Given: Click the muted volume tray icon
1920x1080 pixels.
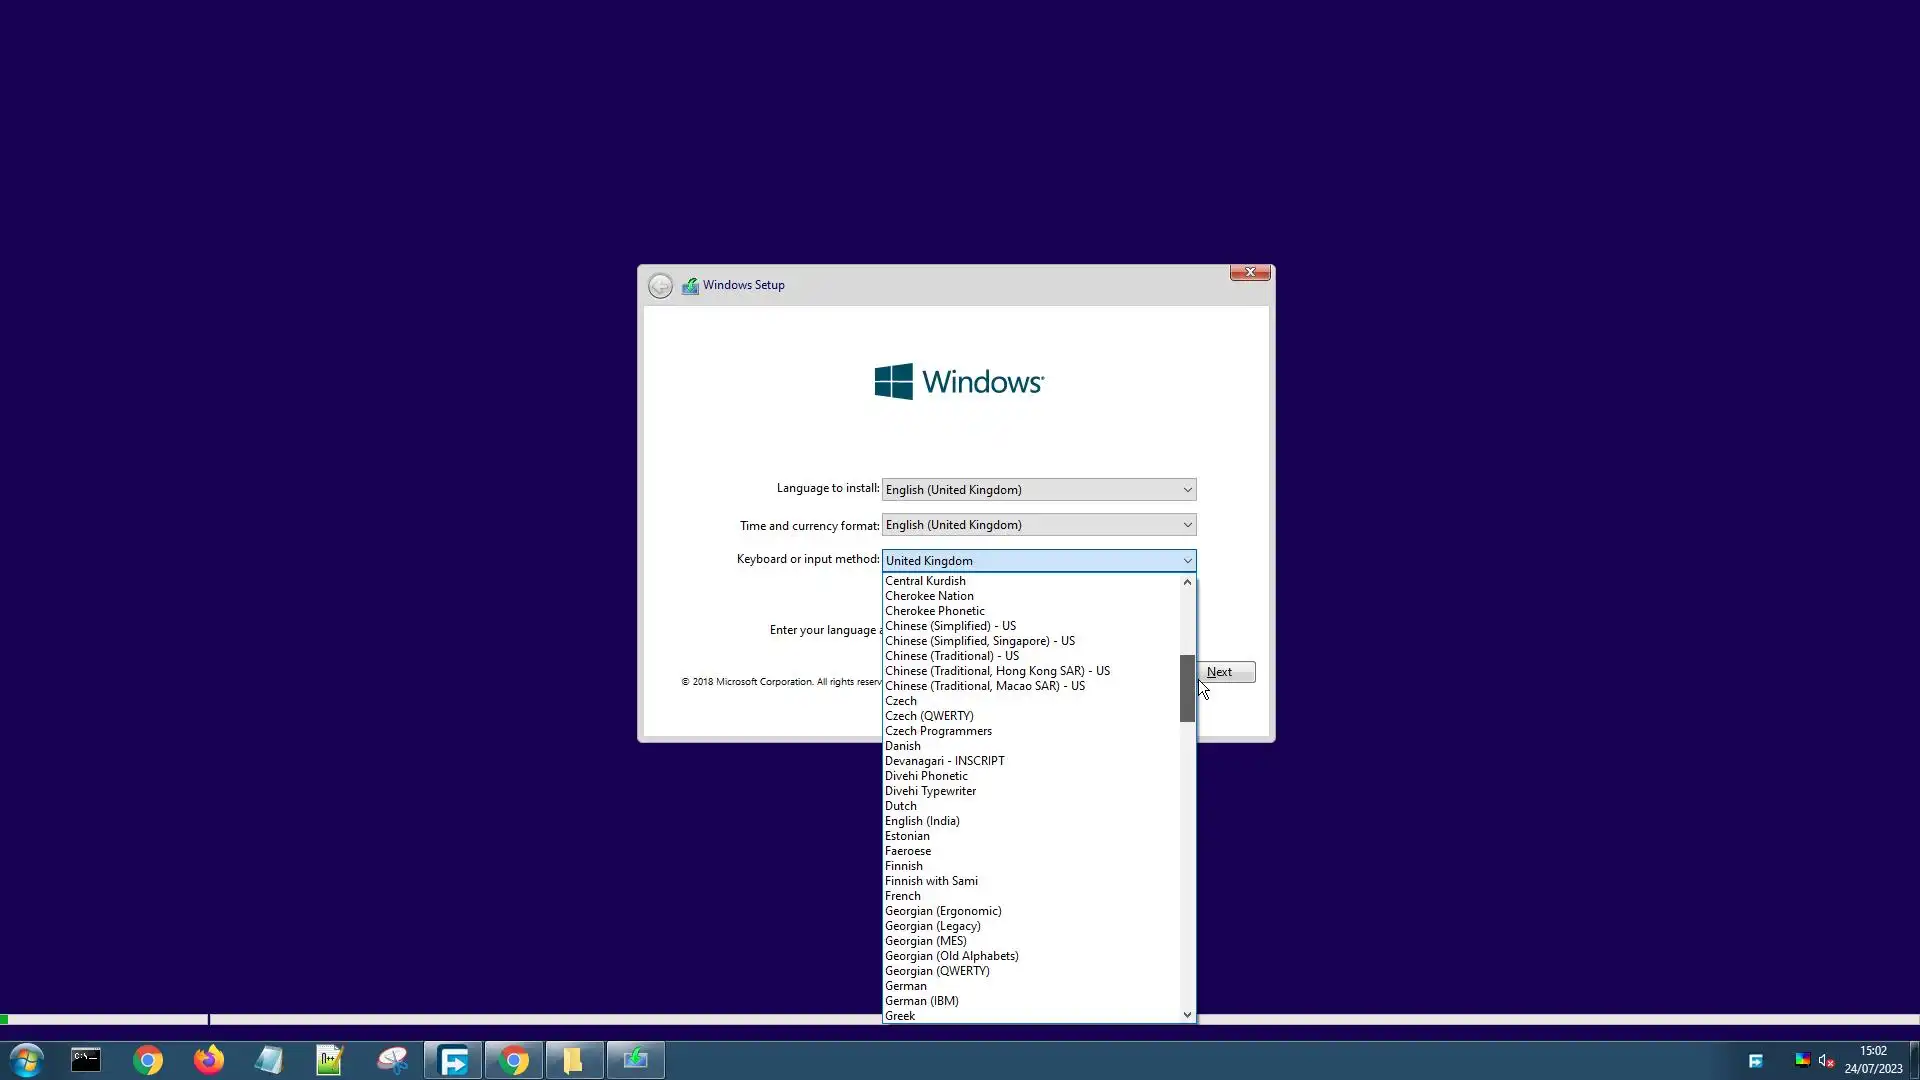Looking at the screenshot, I should click(x=1826, y=1061).
